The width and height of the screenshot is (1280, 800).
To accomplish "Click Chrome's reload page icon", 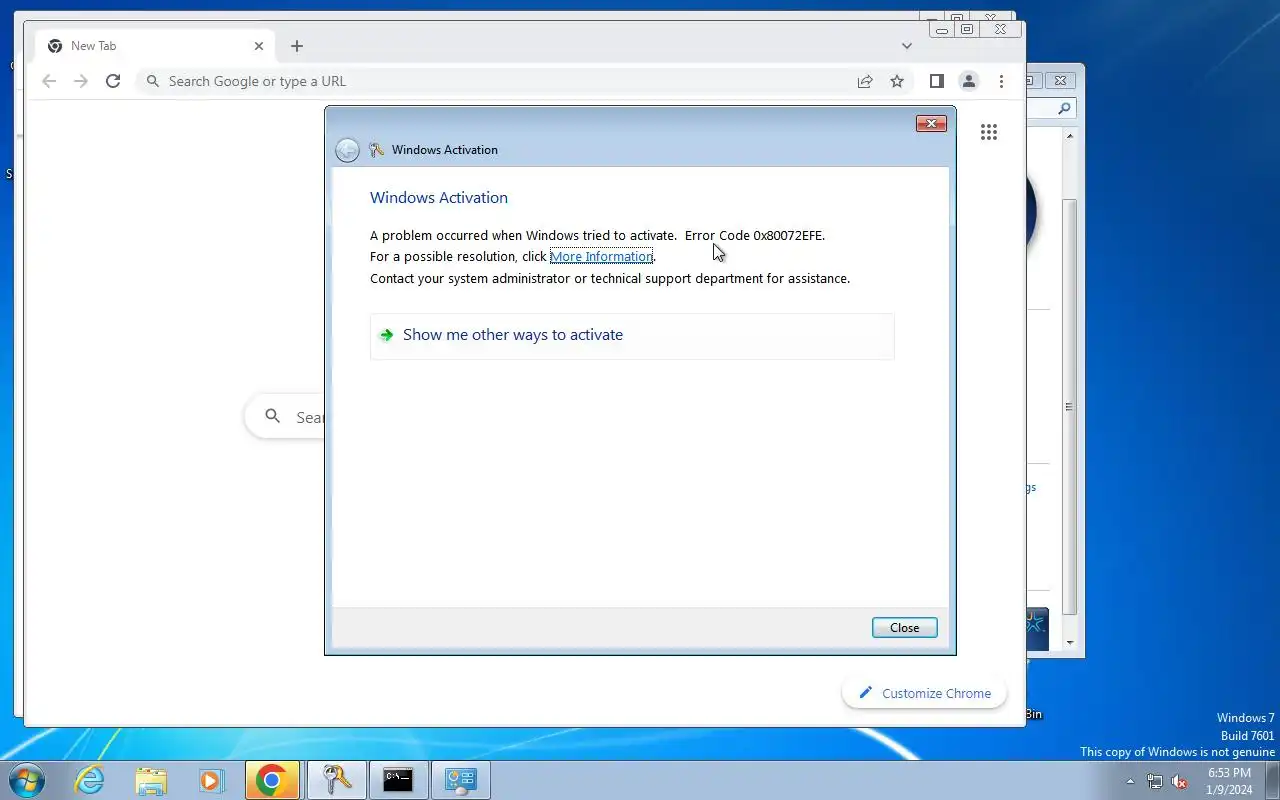I will [113, 81].
